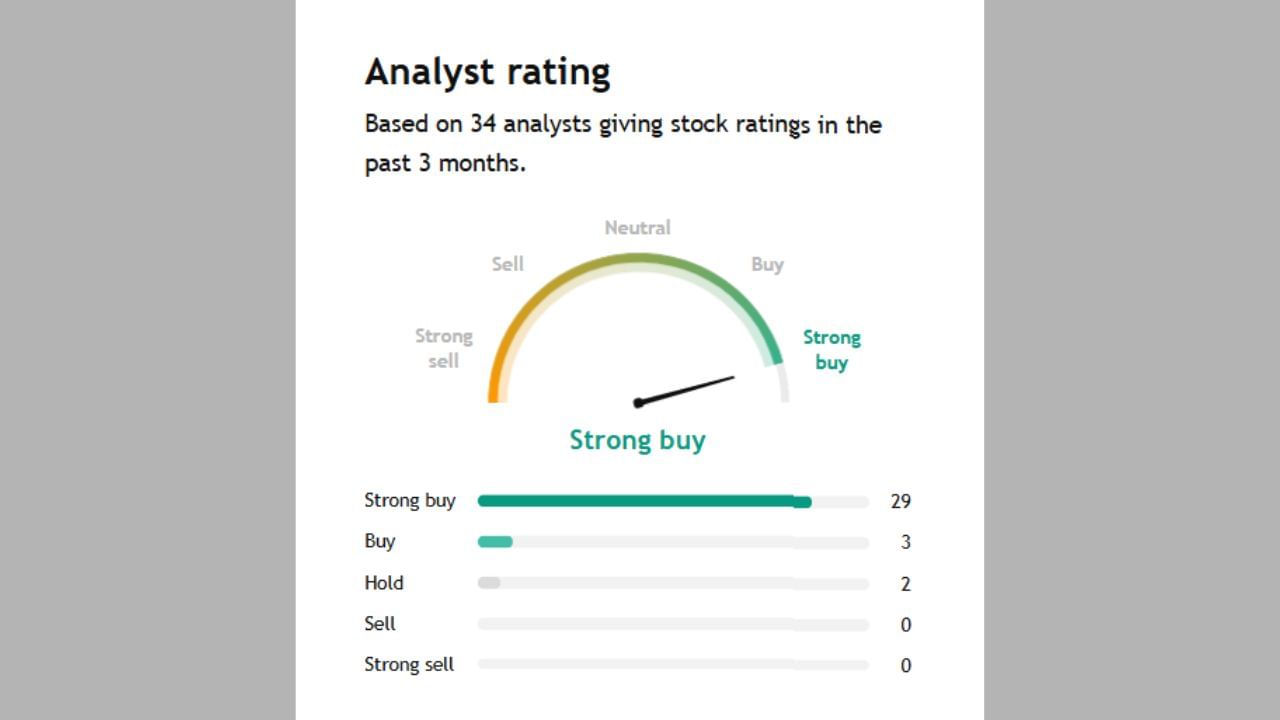Viewport: 1280px width, 720px height.
Task: Click the "Analyst rating" heading
Action: pos(487,72)
